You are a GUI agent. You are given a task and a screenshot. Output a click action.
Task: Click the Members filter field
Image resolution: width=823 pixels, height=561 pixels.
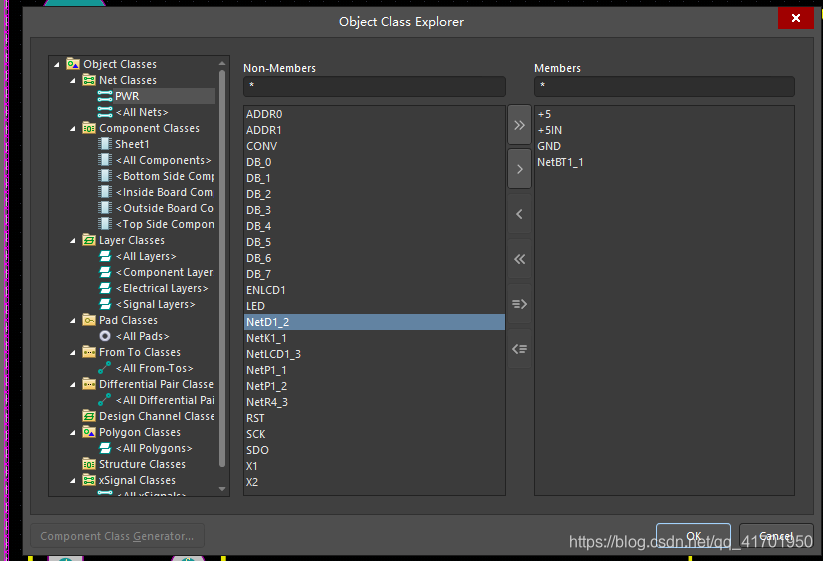pyautogui.click(x=663, y=87)
